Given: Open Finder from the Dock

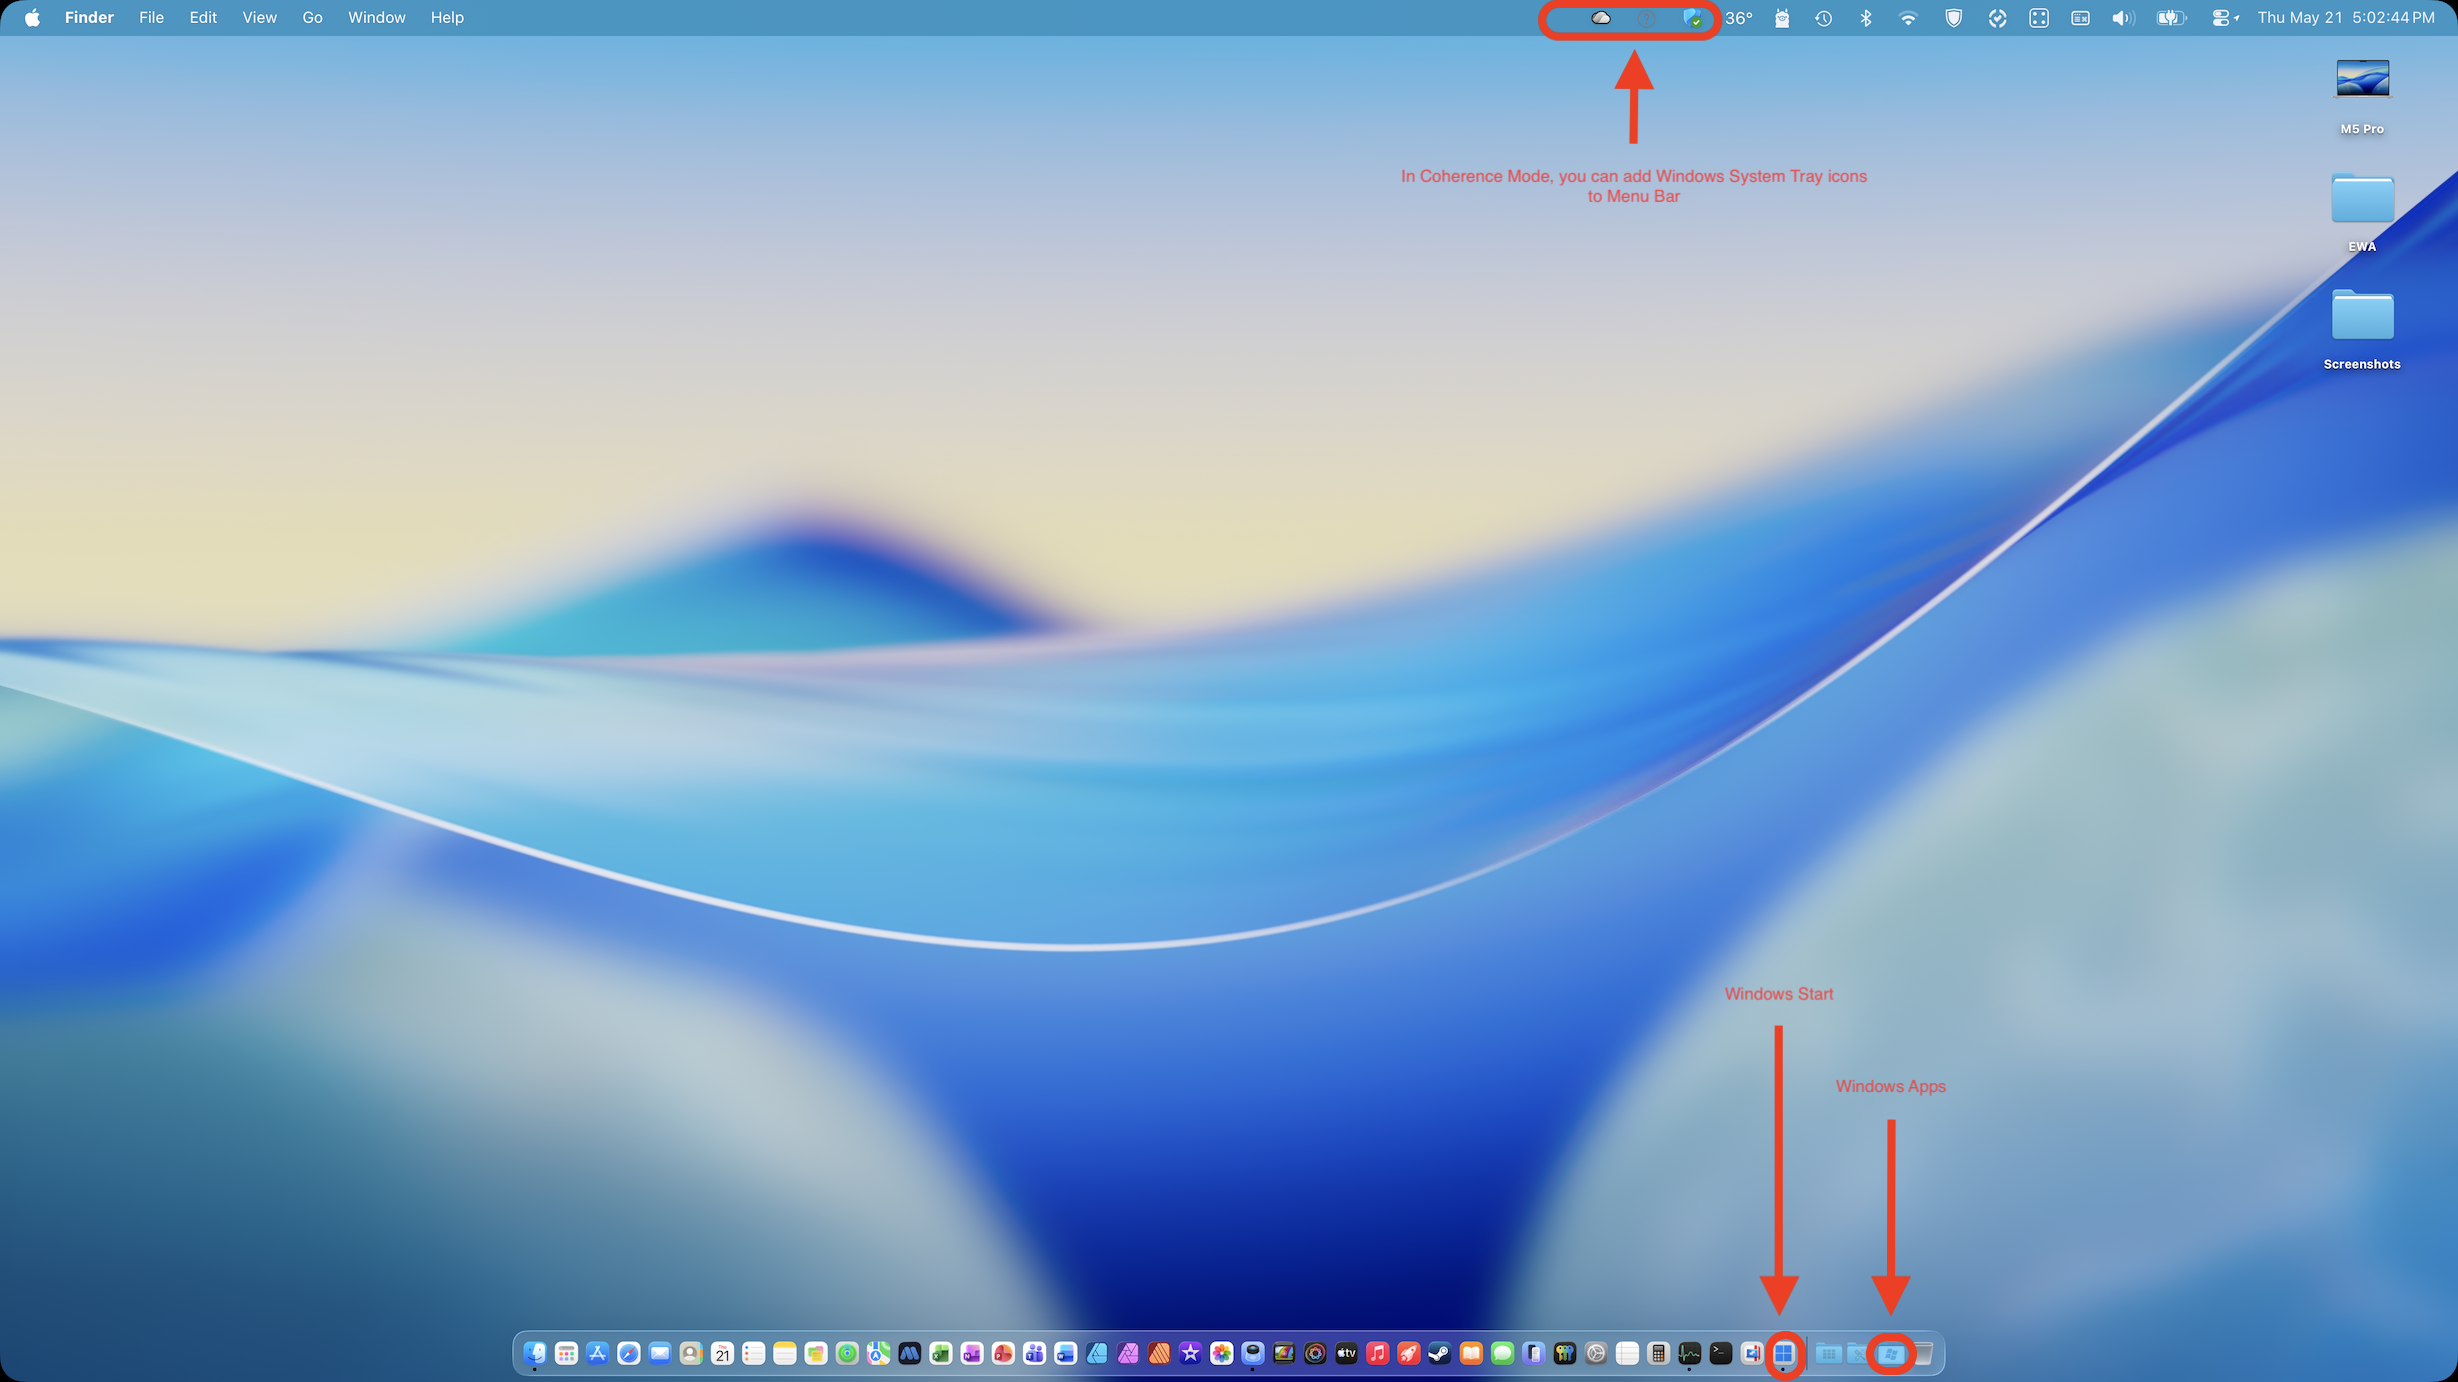Looking at the screenshot, I should click(x=535, y=1353).
